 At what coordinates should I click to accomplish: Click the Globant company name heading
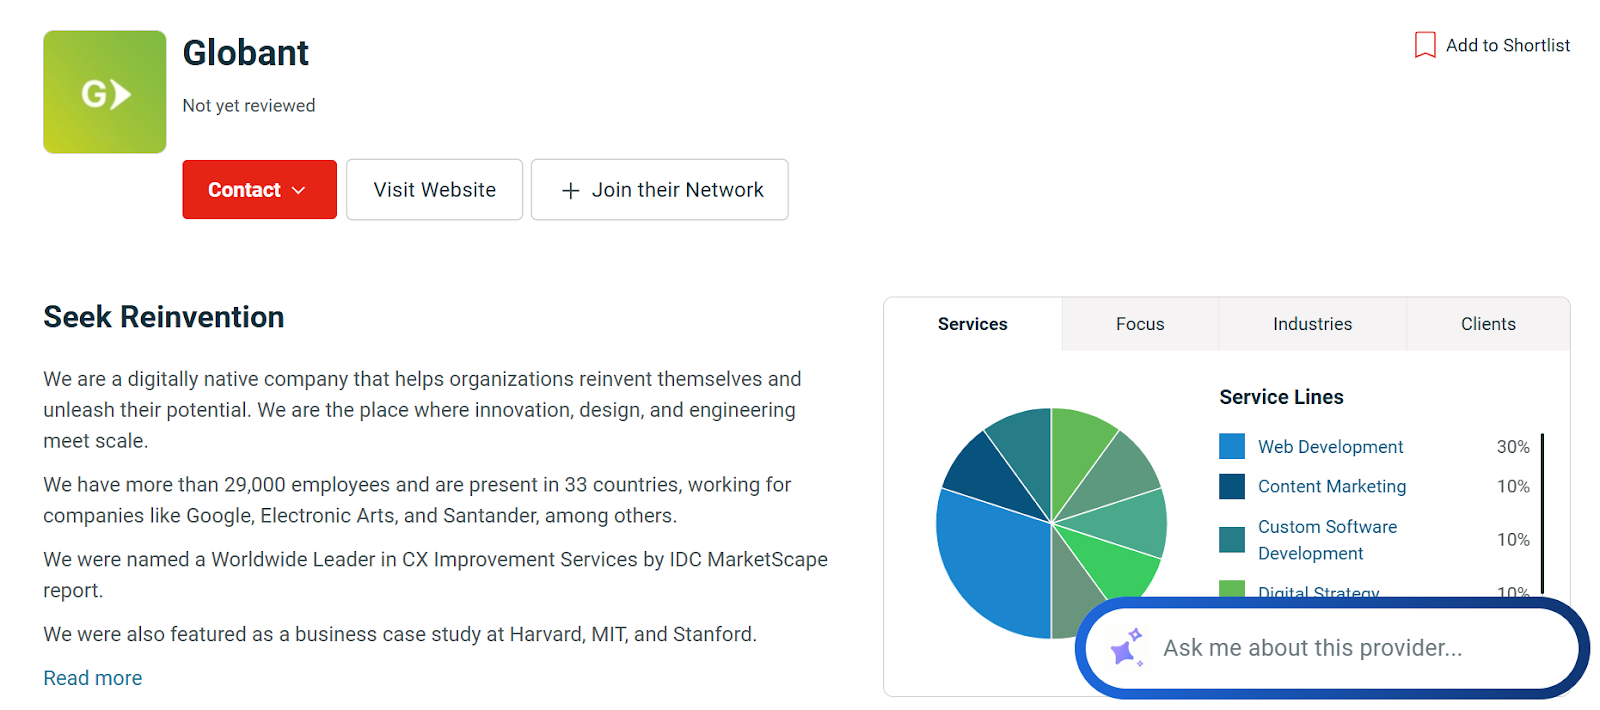(245, 53)
